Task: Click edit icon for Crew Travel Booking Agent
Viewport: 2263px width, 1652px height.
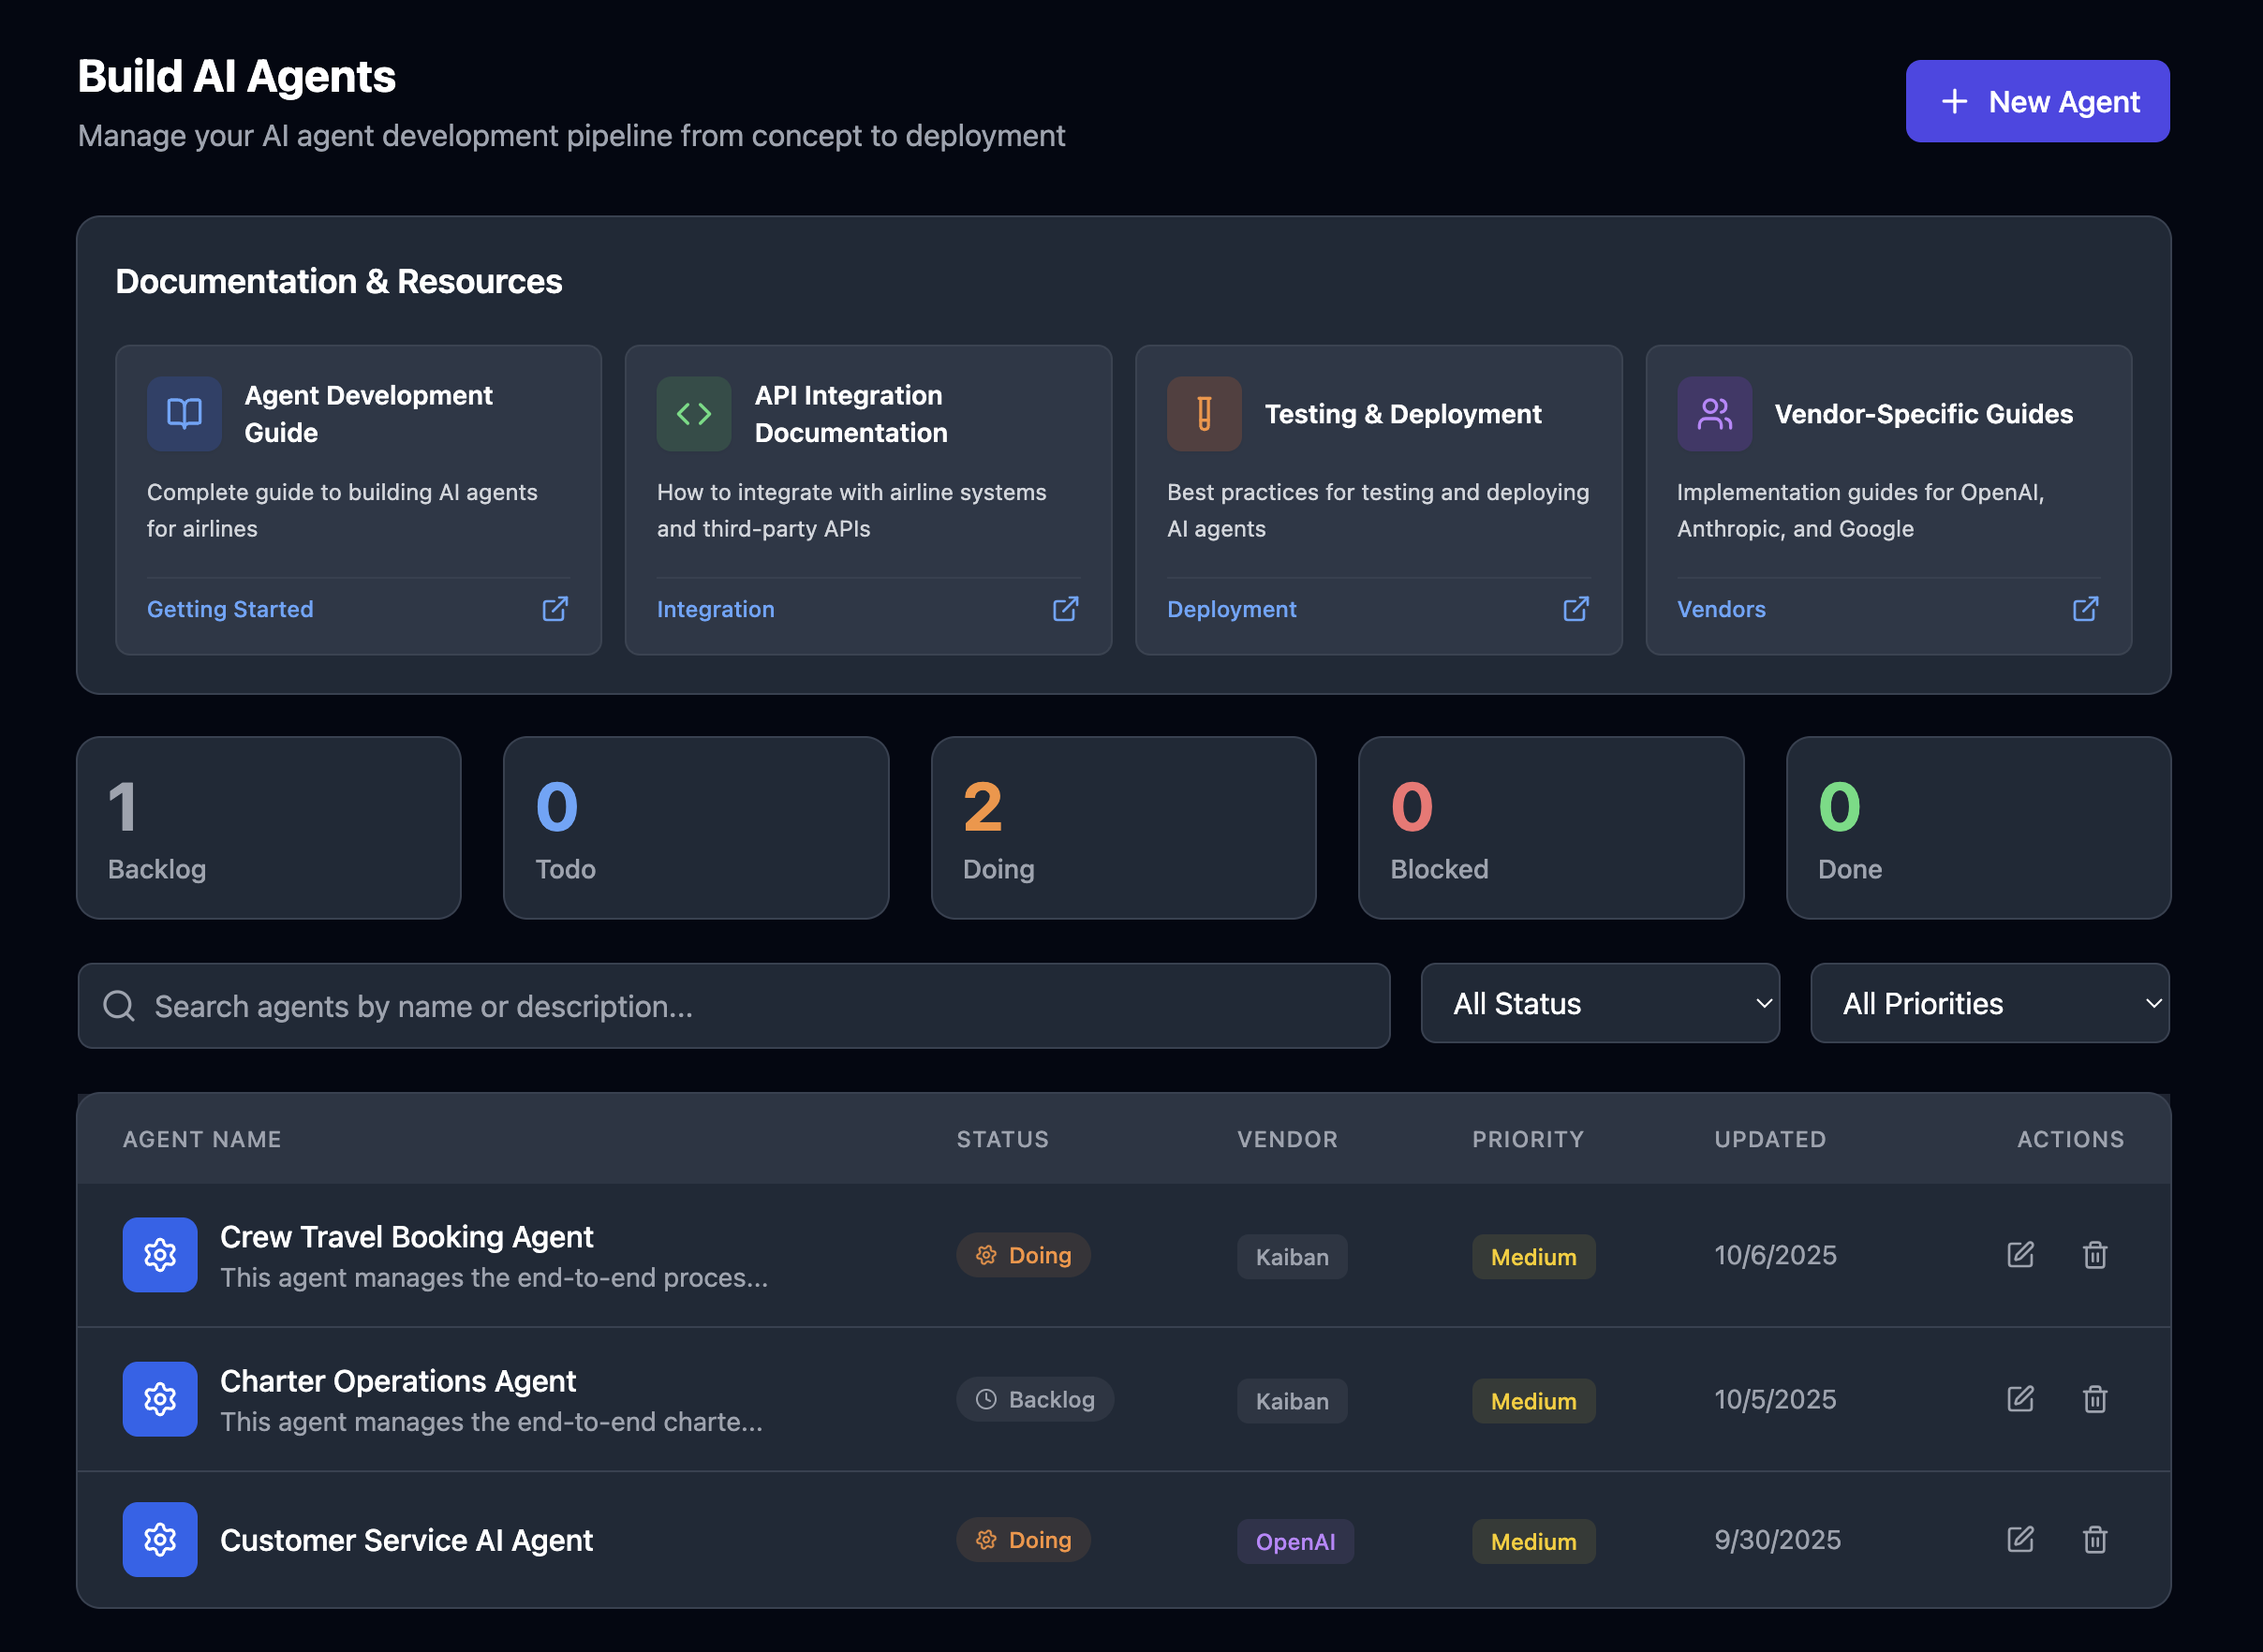Action: tap(2019, 1254)
